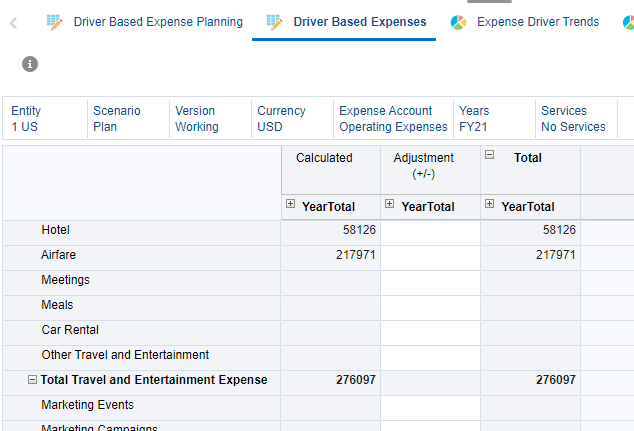Click the Meetings Calculated cell
Image resolution: width=634 pixels, height=431 pixels.
[x=330, y=283]
